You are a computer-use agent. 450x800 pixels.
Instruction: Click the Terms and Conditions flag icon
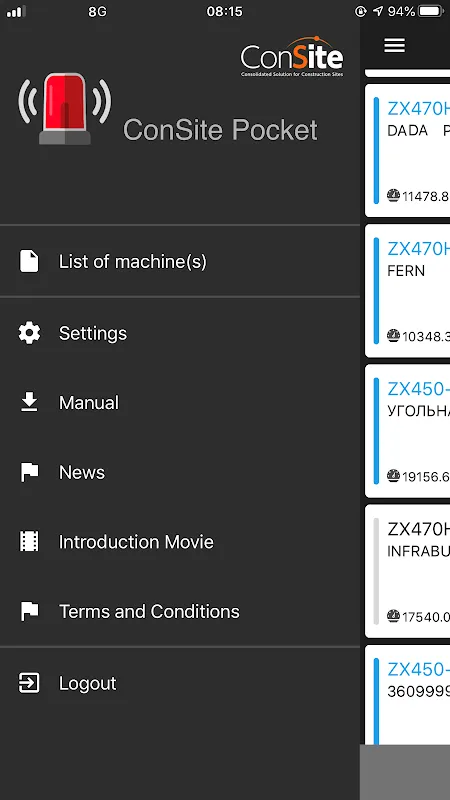(x=29, y=611)
